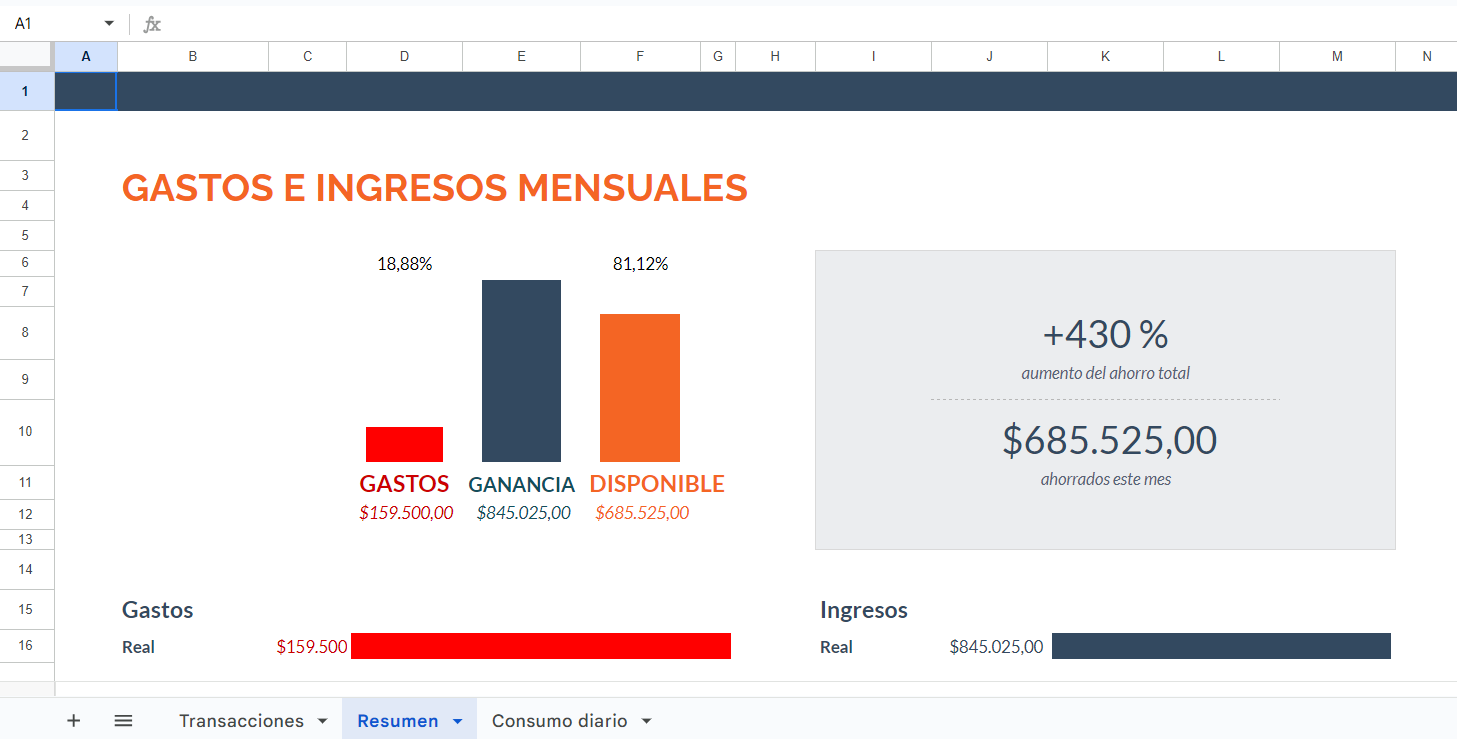Select column N header
The image size is (1457, 739).
click(1427, 56)
